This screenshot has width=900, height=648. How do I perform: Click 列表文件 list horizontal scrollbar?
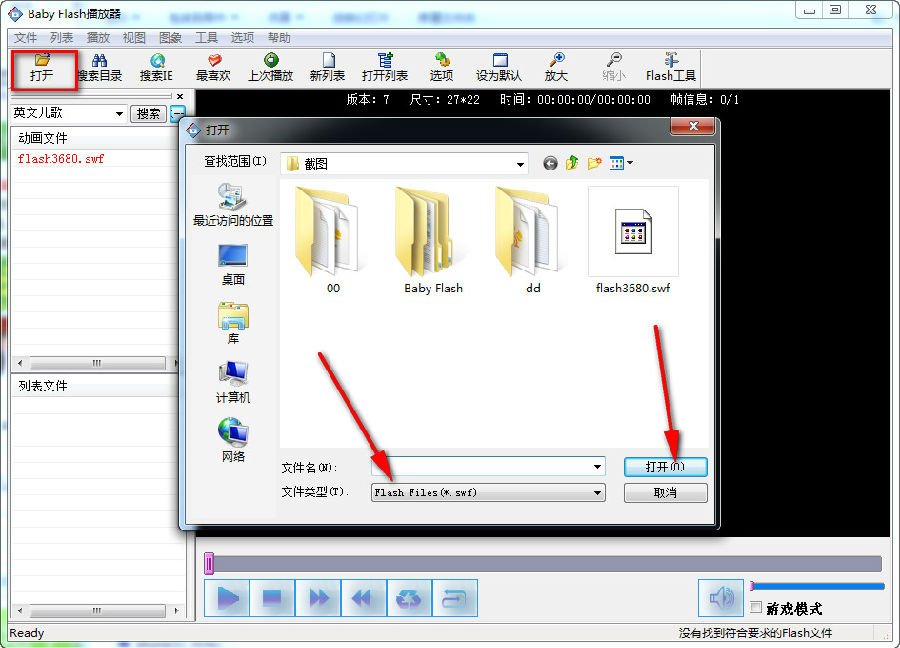pos(97,610)
